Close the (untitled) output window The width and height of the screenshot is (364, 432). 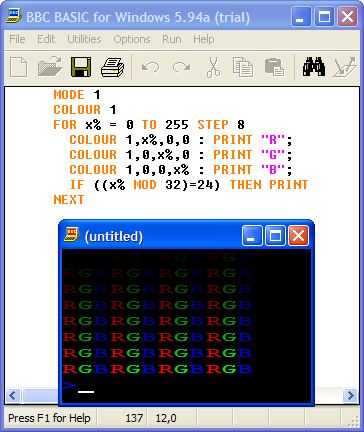pyautogui.click(x=298, y=236)
